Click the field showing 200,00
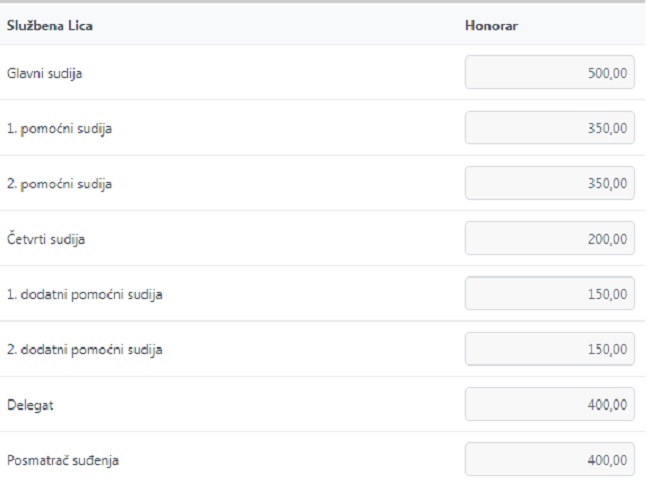The height and width of the screenshot is (484, 650). pyautogui.click(x=549, y=238)
